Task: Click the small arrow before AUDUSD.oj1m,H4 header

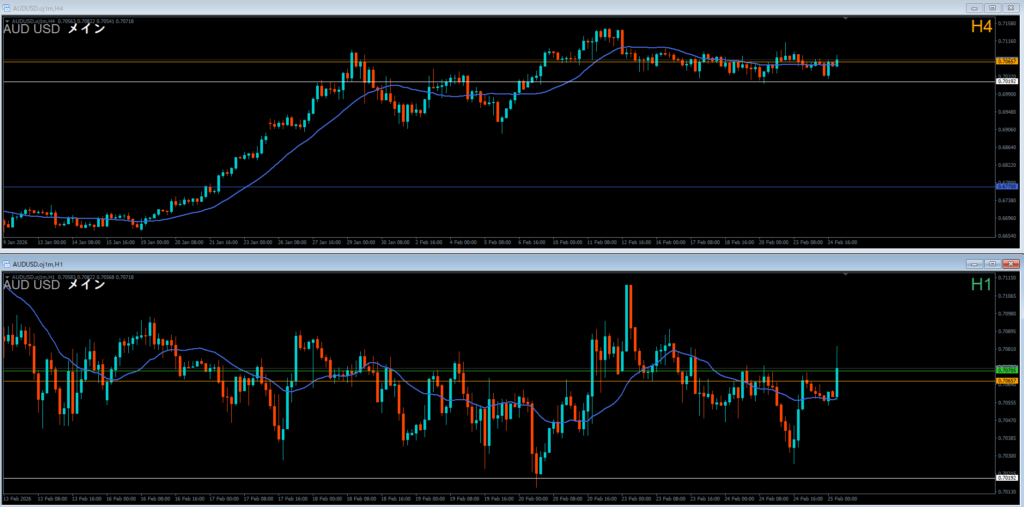Action: pyautogui.click(x=7, y=21)
